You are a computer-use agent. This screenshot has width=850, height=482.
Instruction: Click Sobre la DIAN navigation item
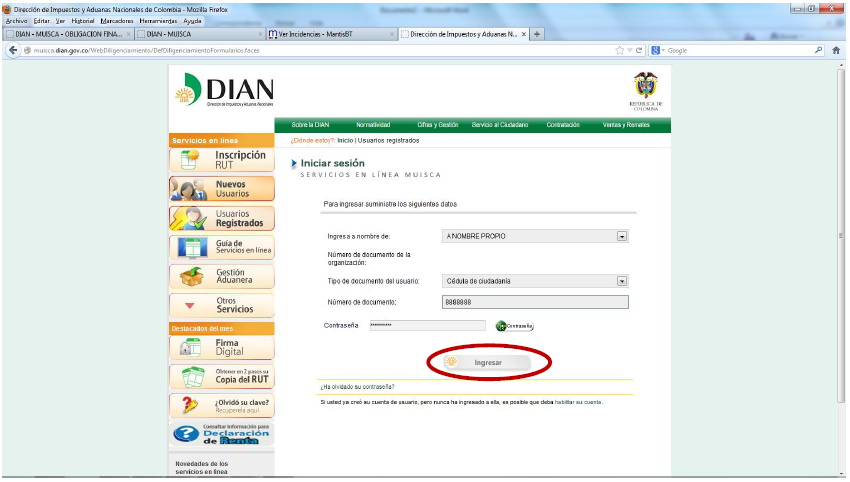310,125
